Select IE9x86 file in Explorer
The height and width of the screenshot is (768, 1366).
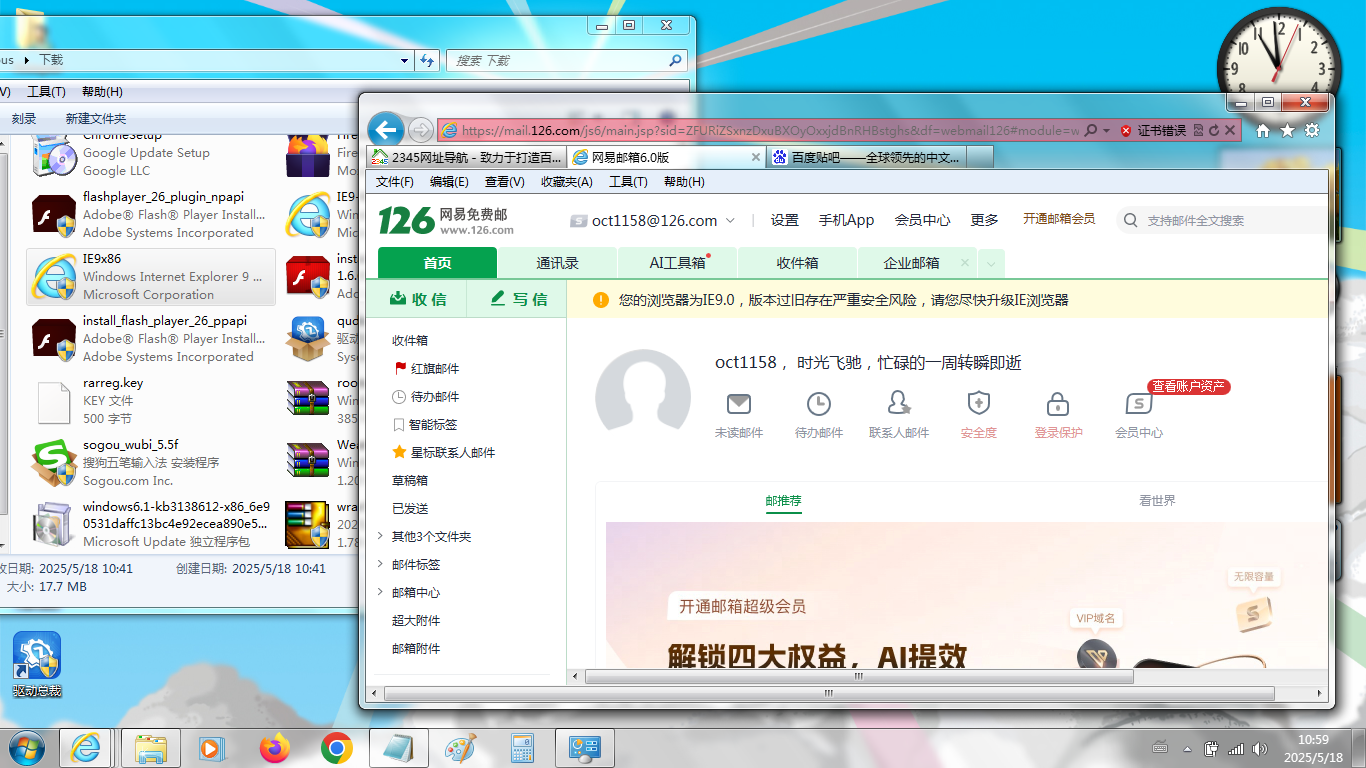click(x=151, y=277)
